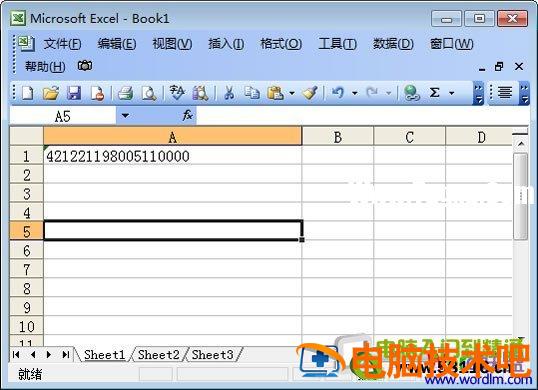Open the 视图(V) View menu
Screen dimensions: 538x390
click(172, 44)
